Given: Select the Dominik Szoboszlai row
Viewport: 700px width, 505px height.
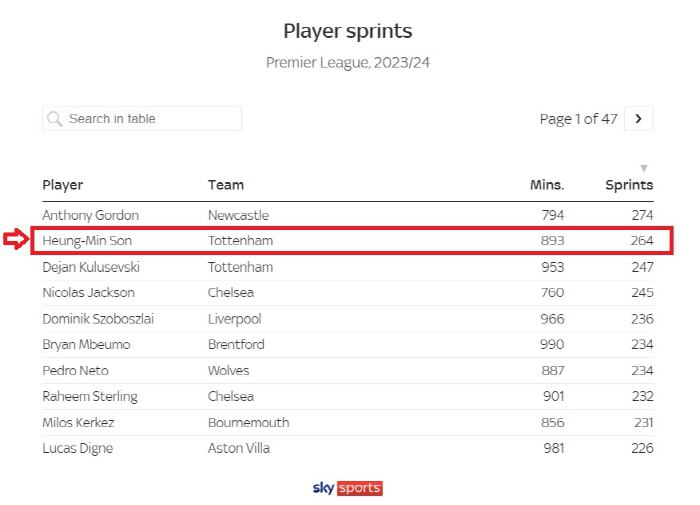Looking at the screenshot, I should 348,319.
